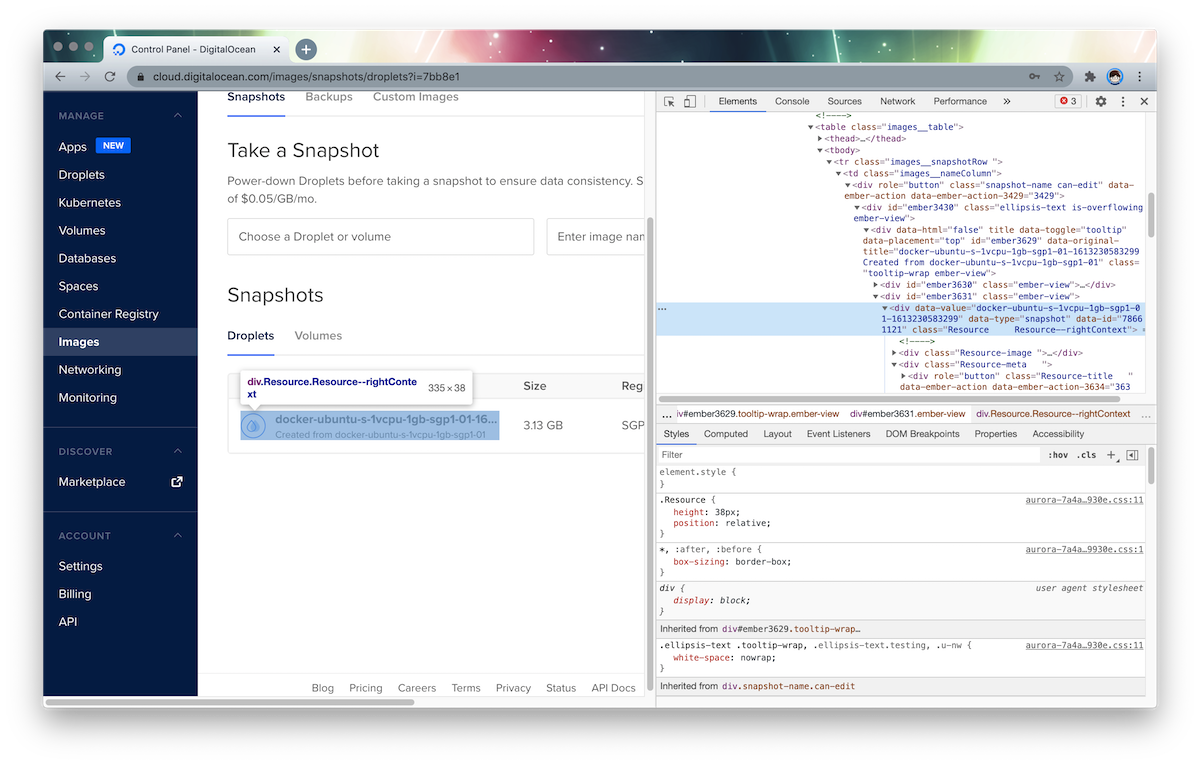Open a new browser tab with the plus icon
The image size is (1200, 765).
[306, 49]
